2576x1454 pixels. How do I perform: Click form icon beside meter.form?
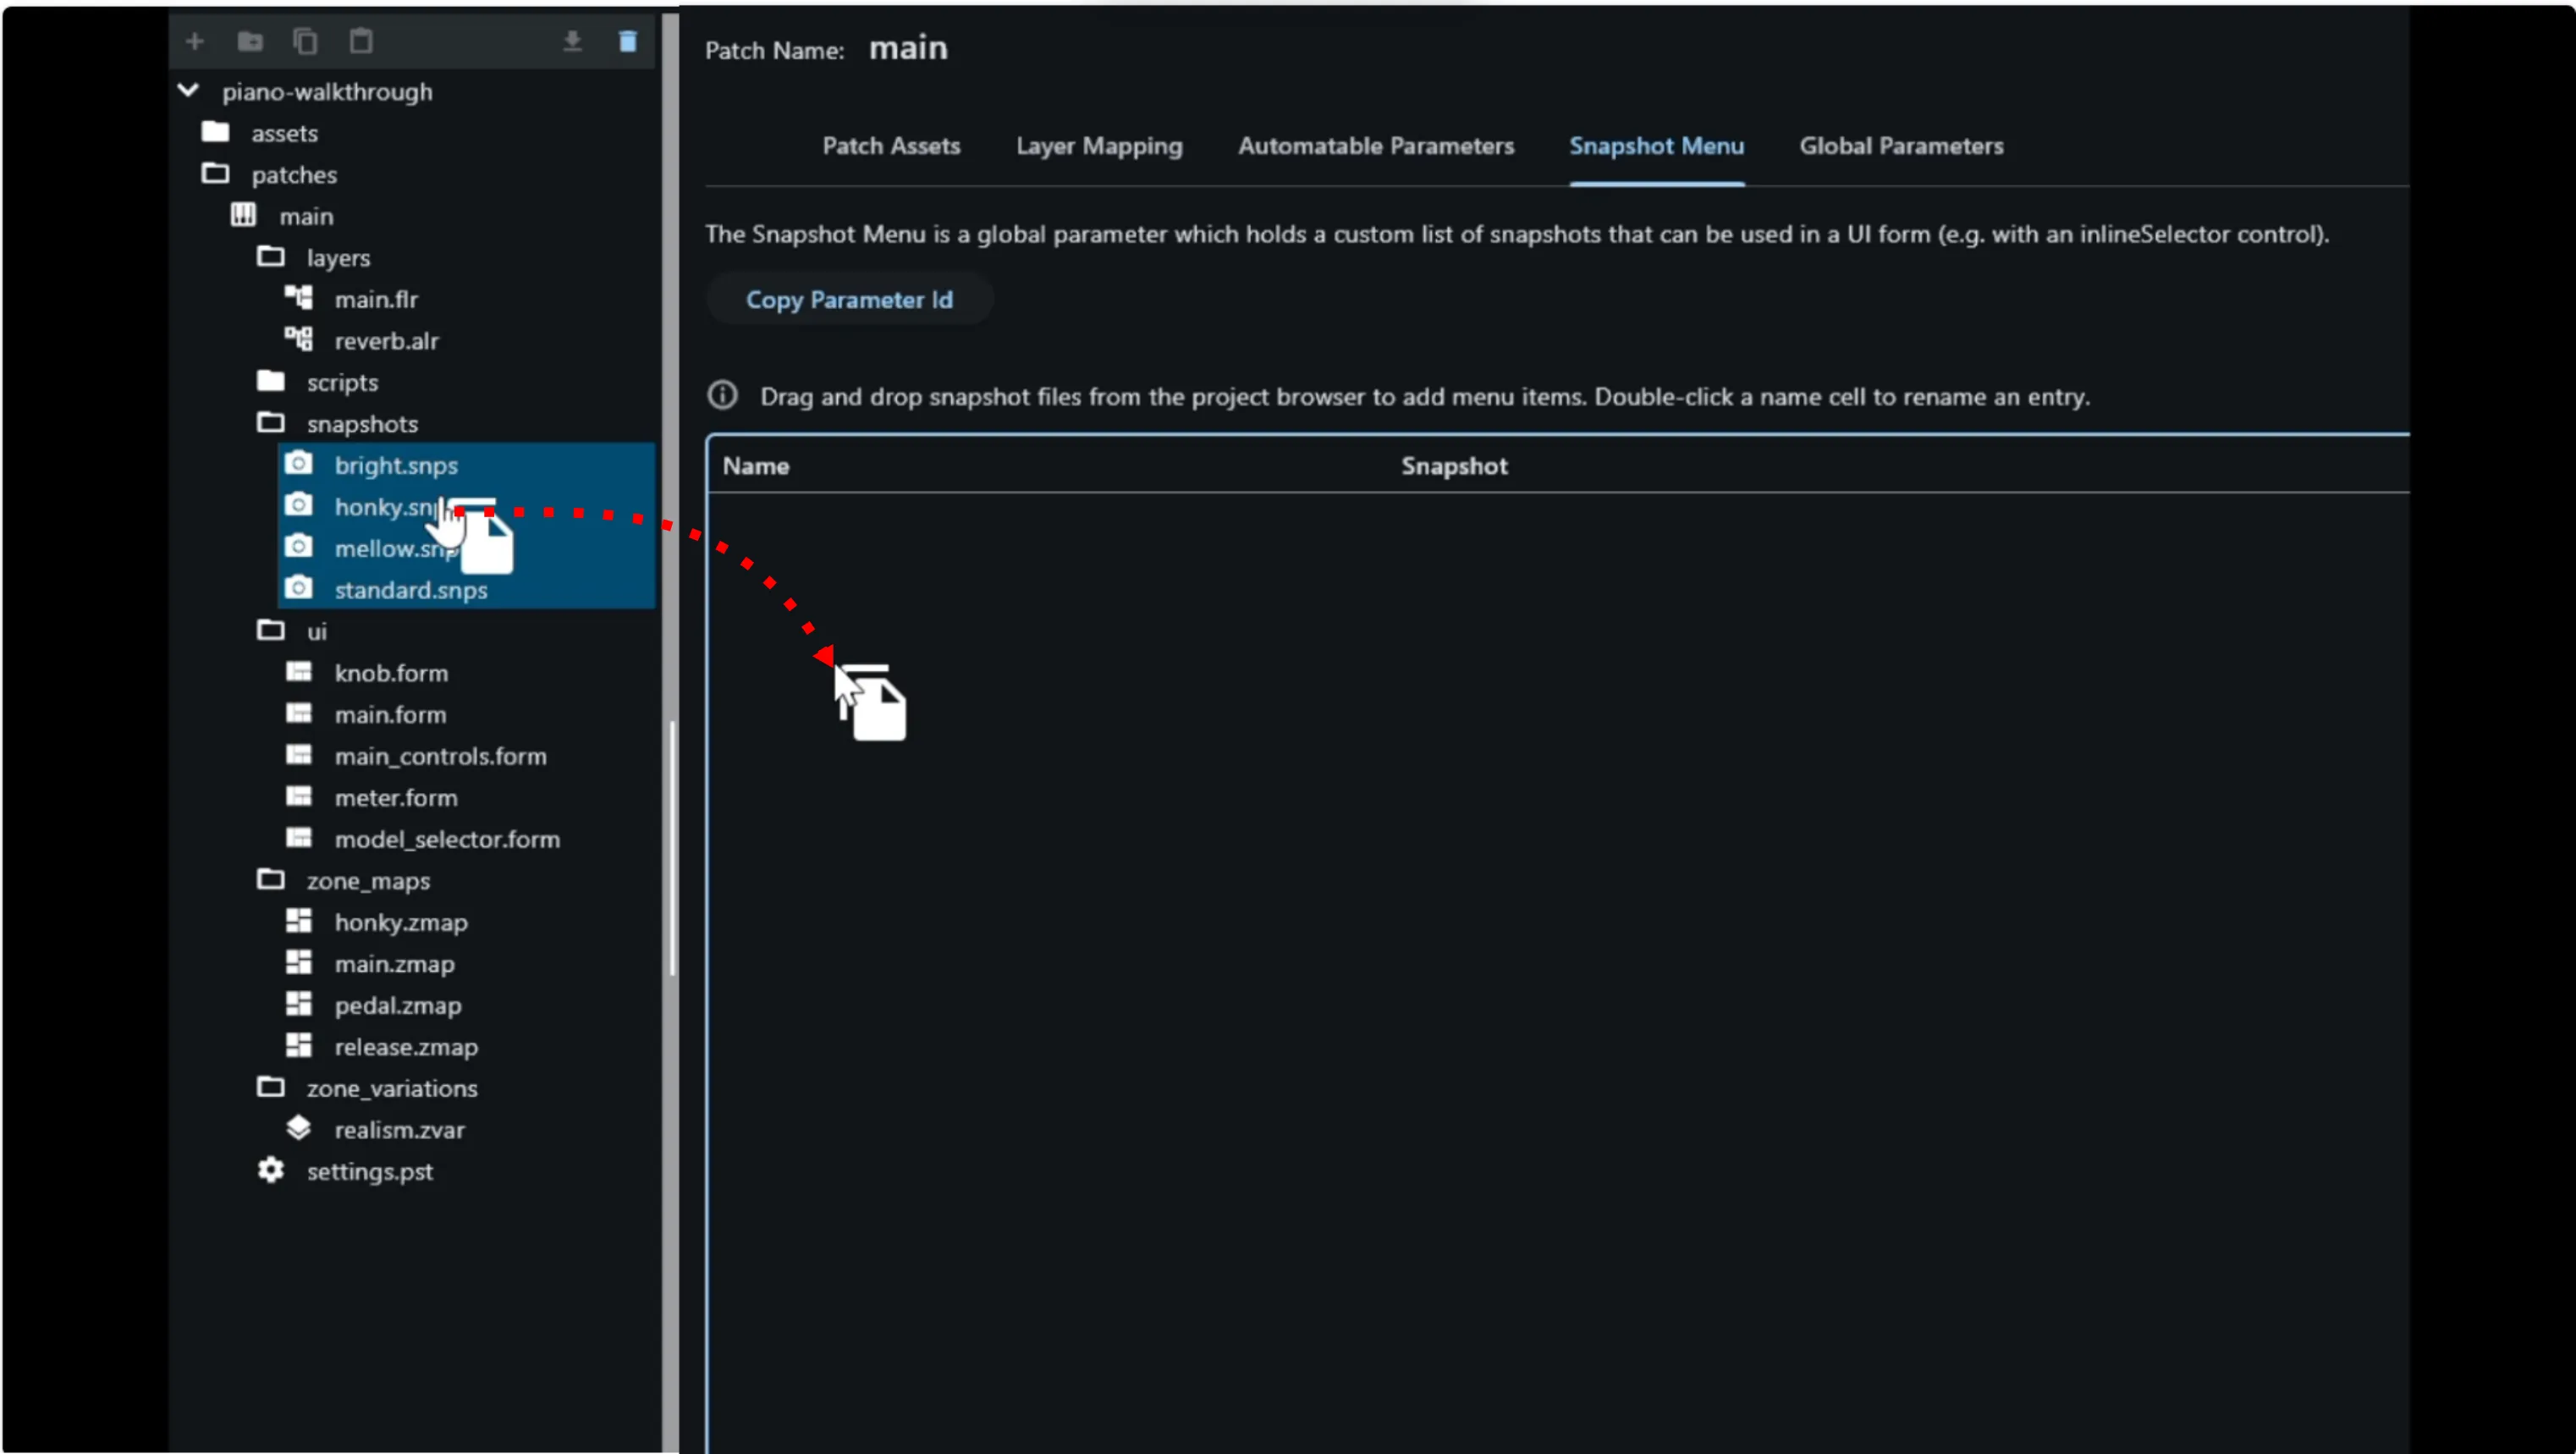pos(298,796)
